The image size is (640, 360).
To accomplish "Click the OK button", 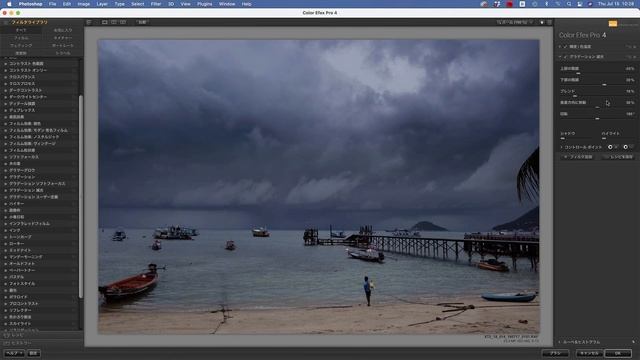I will pos(618,353).
